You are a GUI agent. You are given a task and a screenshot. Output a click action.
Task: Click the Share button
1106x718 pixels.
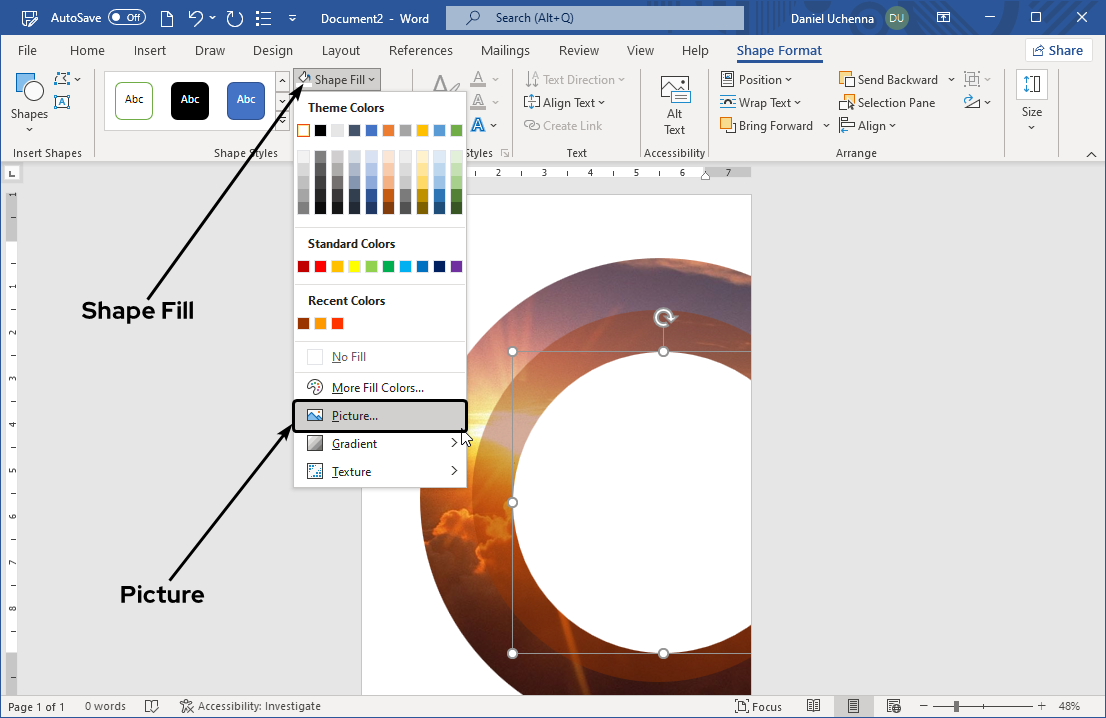click(1057, 50)
